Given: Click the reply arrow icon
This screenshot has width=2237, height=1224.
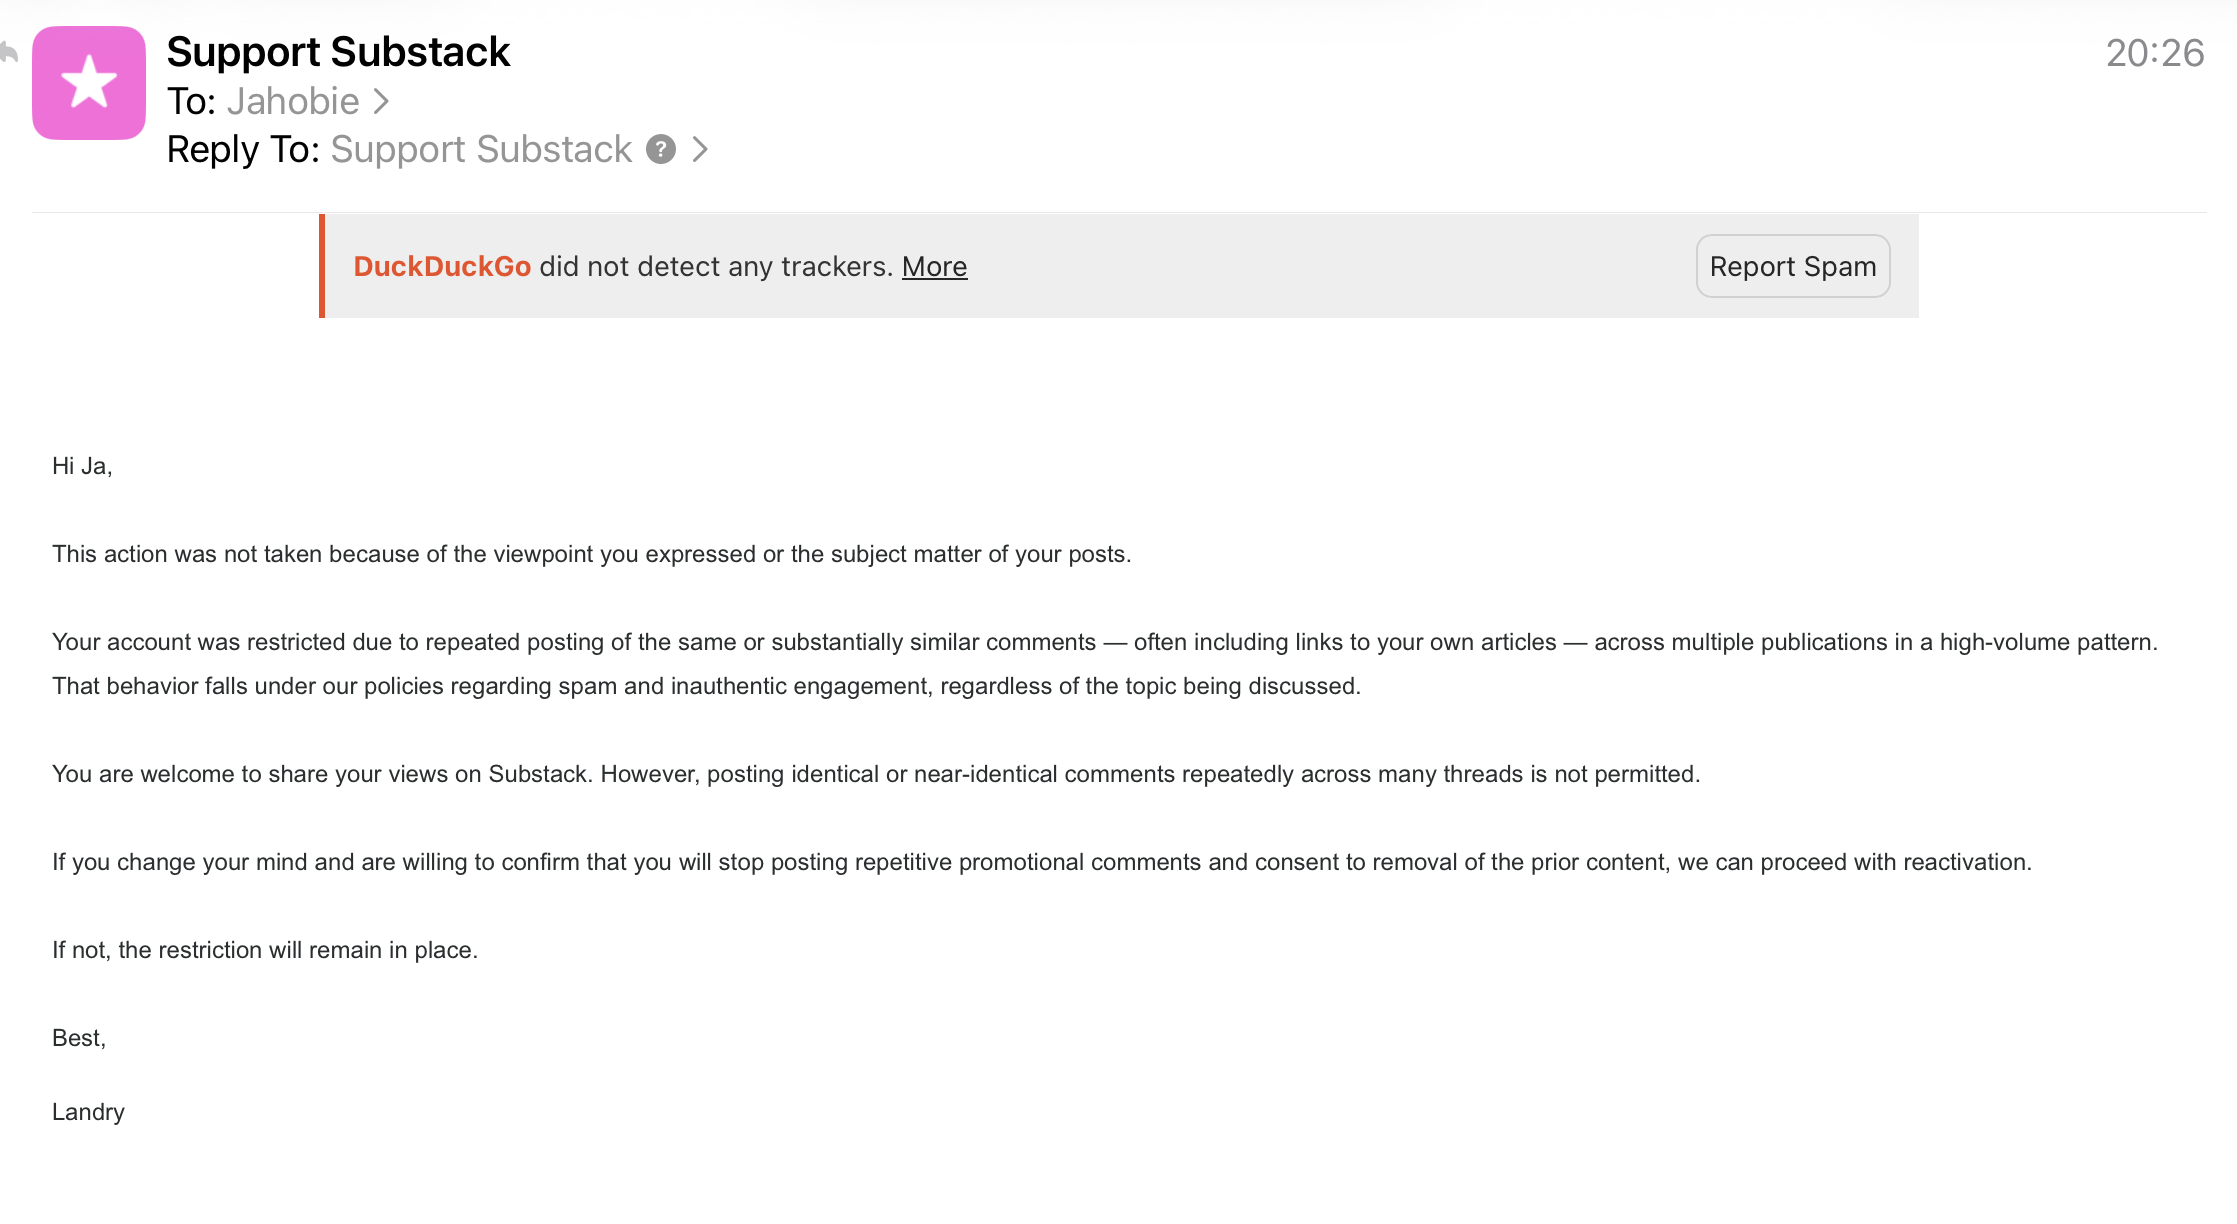Looking at the screenshot, I should click(x=9, y=52).
